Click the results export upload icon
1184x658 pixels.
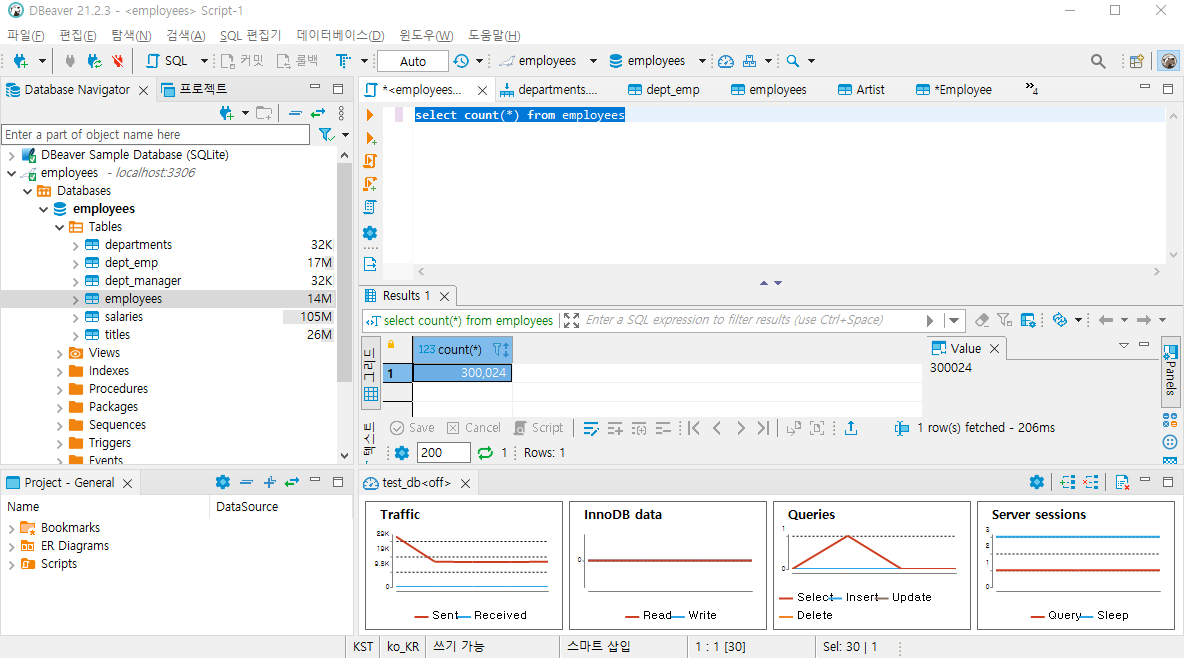(851, 428)
